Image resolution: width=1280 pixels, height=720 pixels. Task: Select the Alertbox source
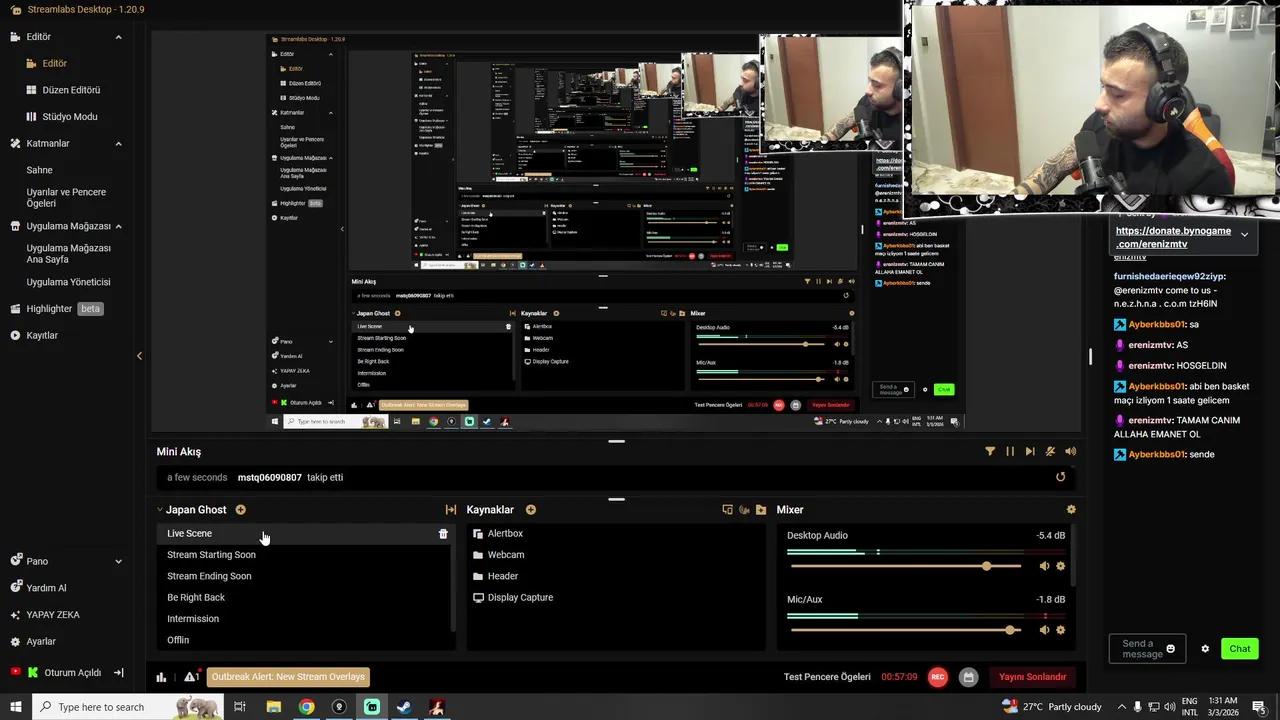pyautogui.click(x=505, y=534)
